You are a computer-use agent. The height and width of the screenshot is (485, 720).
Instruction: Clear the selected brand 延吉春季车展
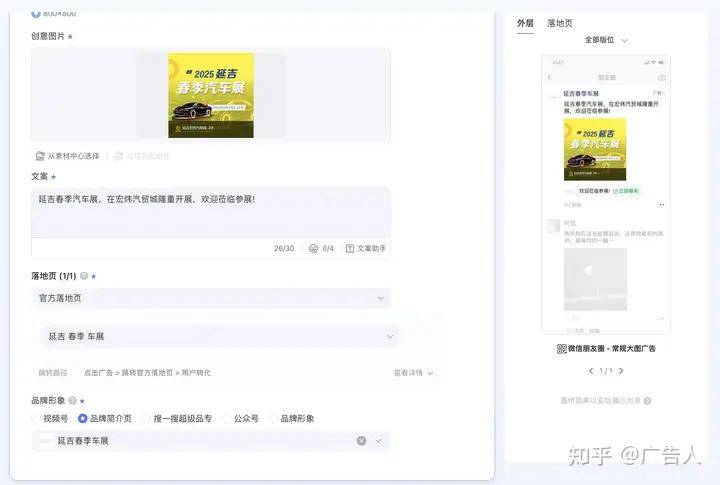[x=361, y=440]
